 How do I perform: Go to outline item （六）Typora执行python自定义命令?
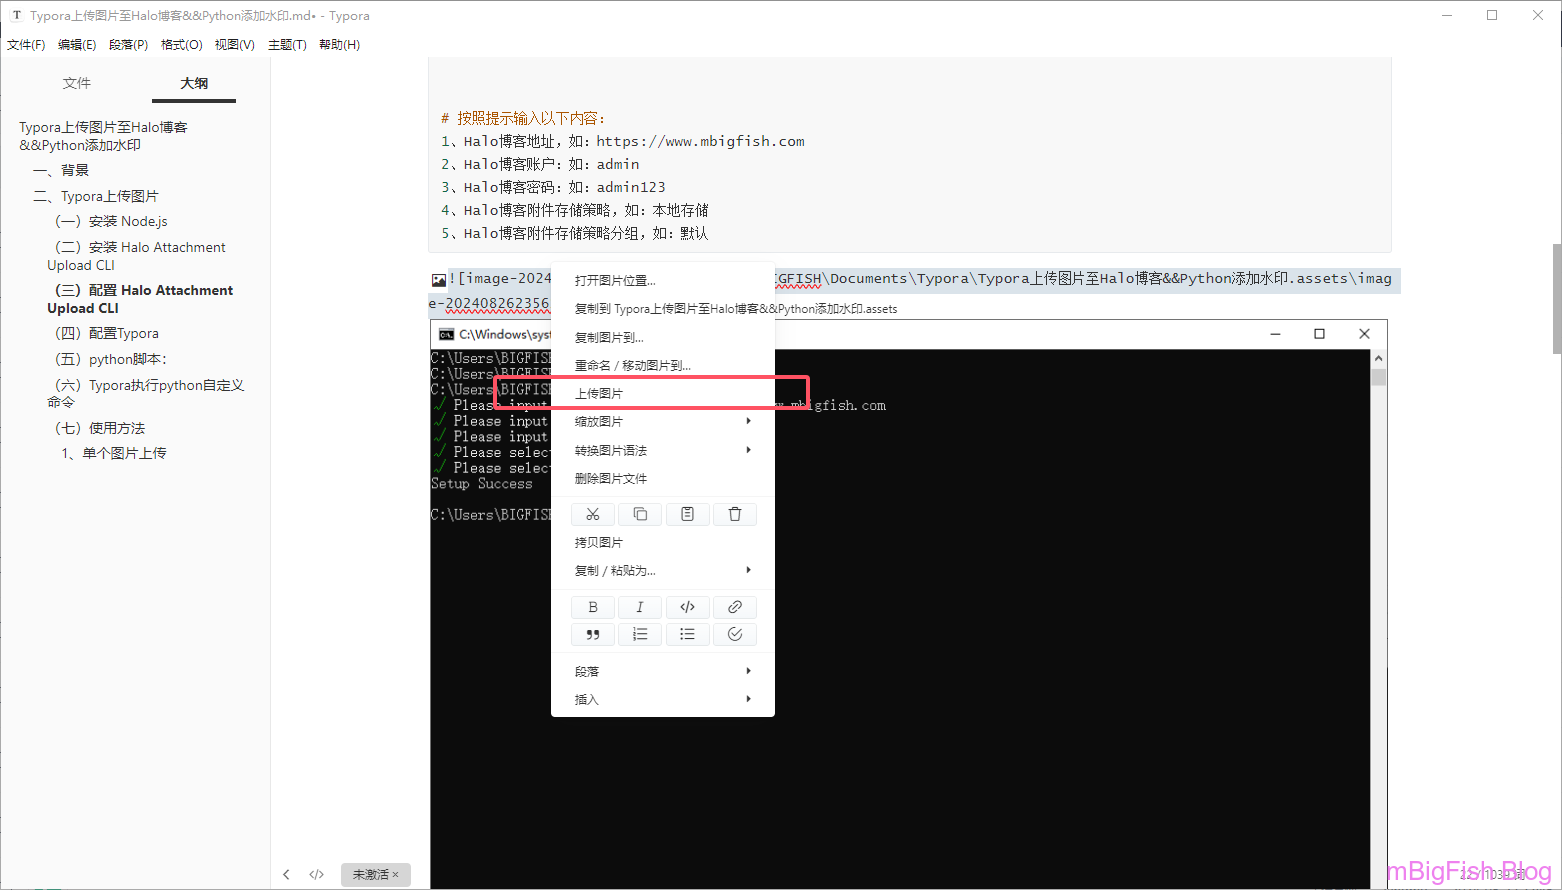point(146,393)
